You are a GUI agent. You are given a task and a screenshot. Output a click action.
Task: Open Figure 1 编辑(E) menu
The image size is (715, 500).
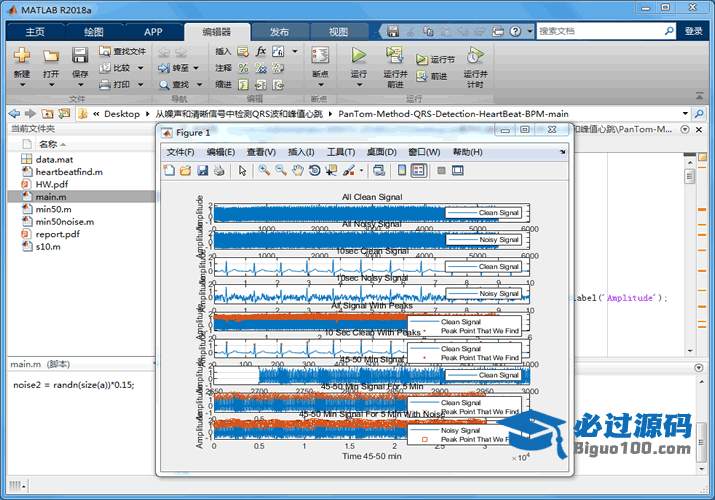[221, 152]
